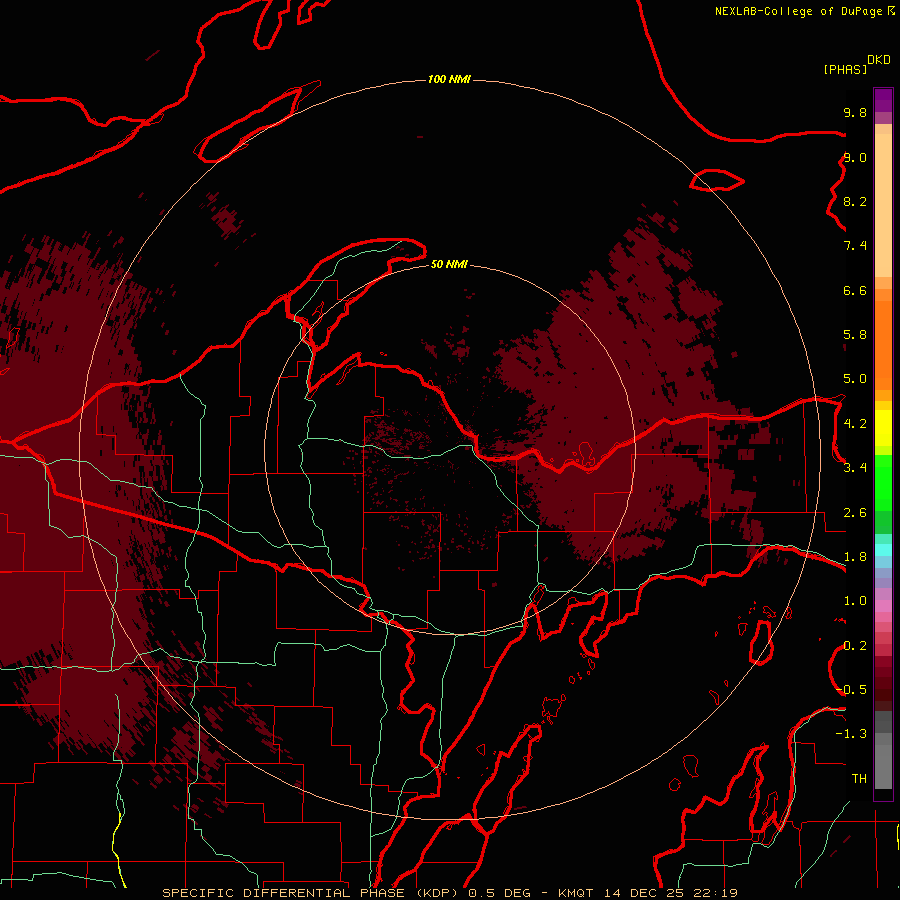Click the 2.6 legend value
Image resolution: width=900 pixels, height=900 pixels.
[x=855, y=513]
